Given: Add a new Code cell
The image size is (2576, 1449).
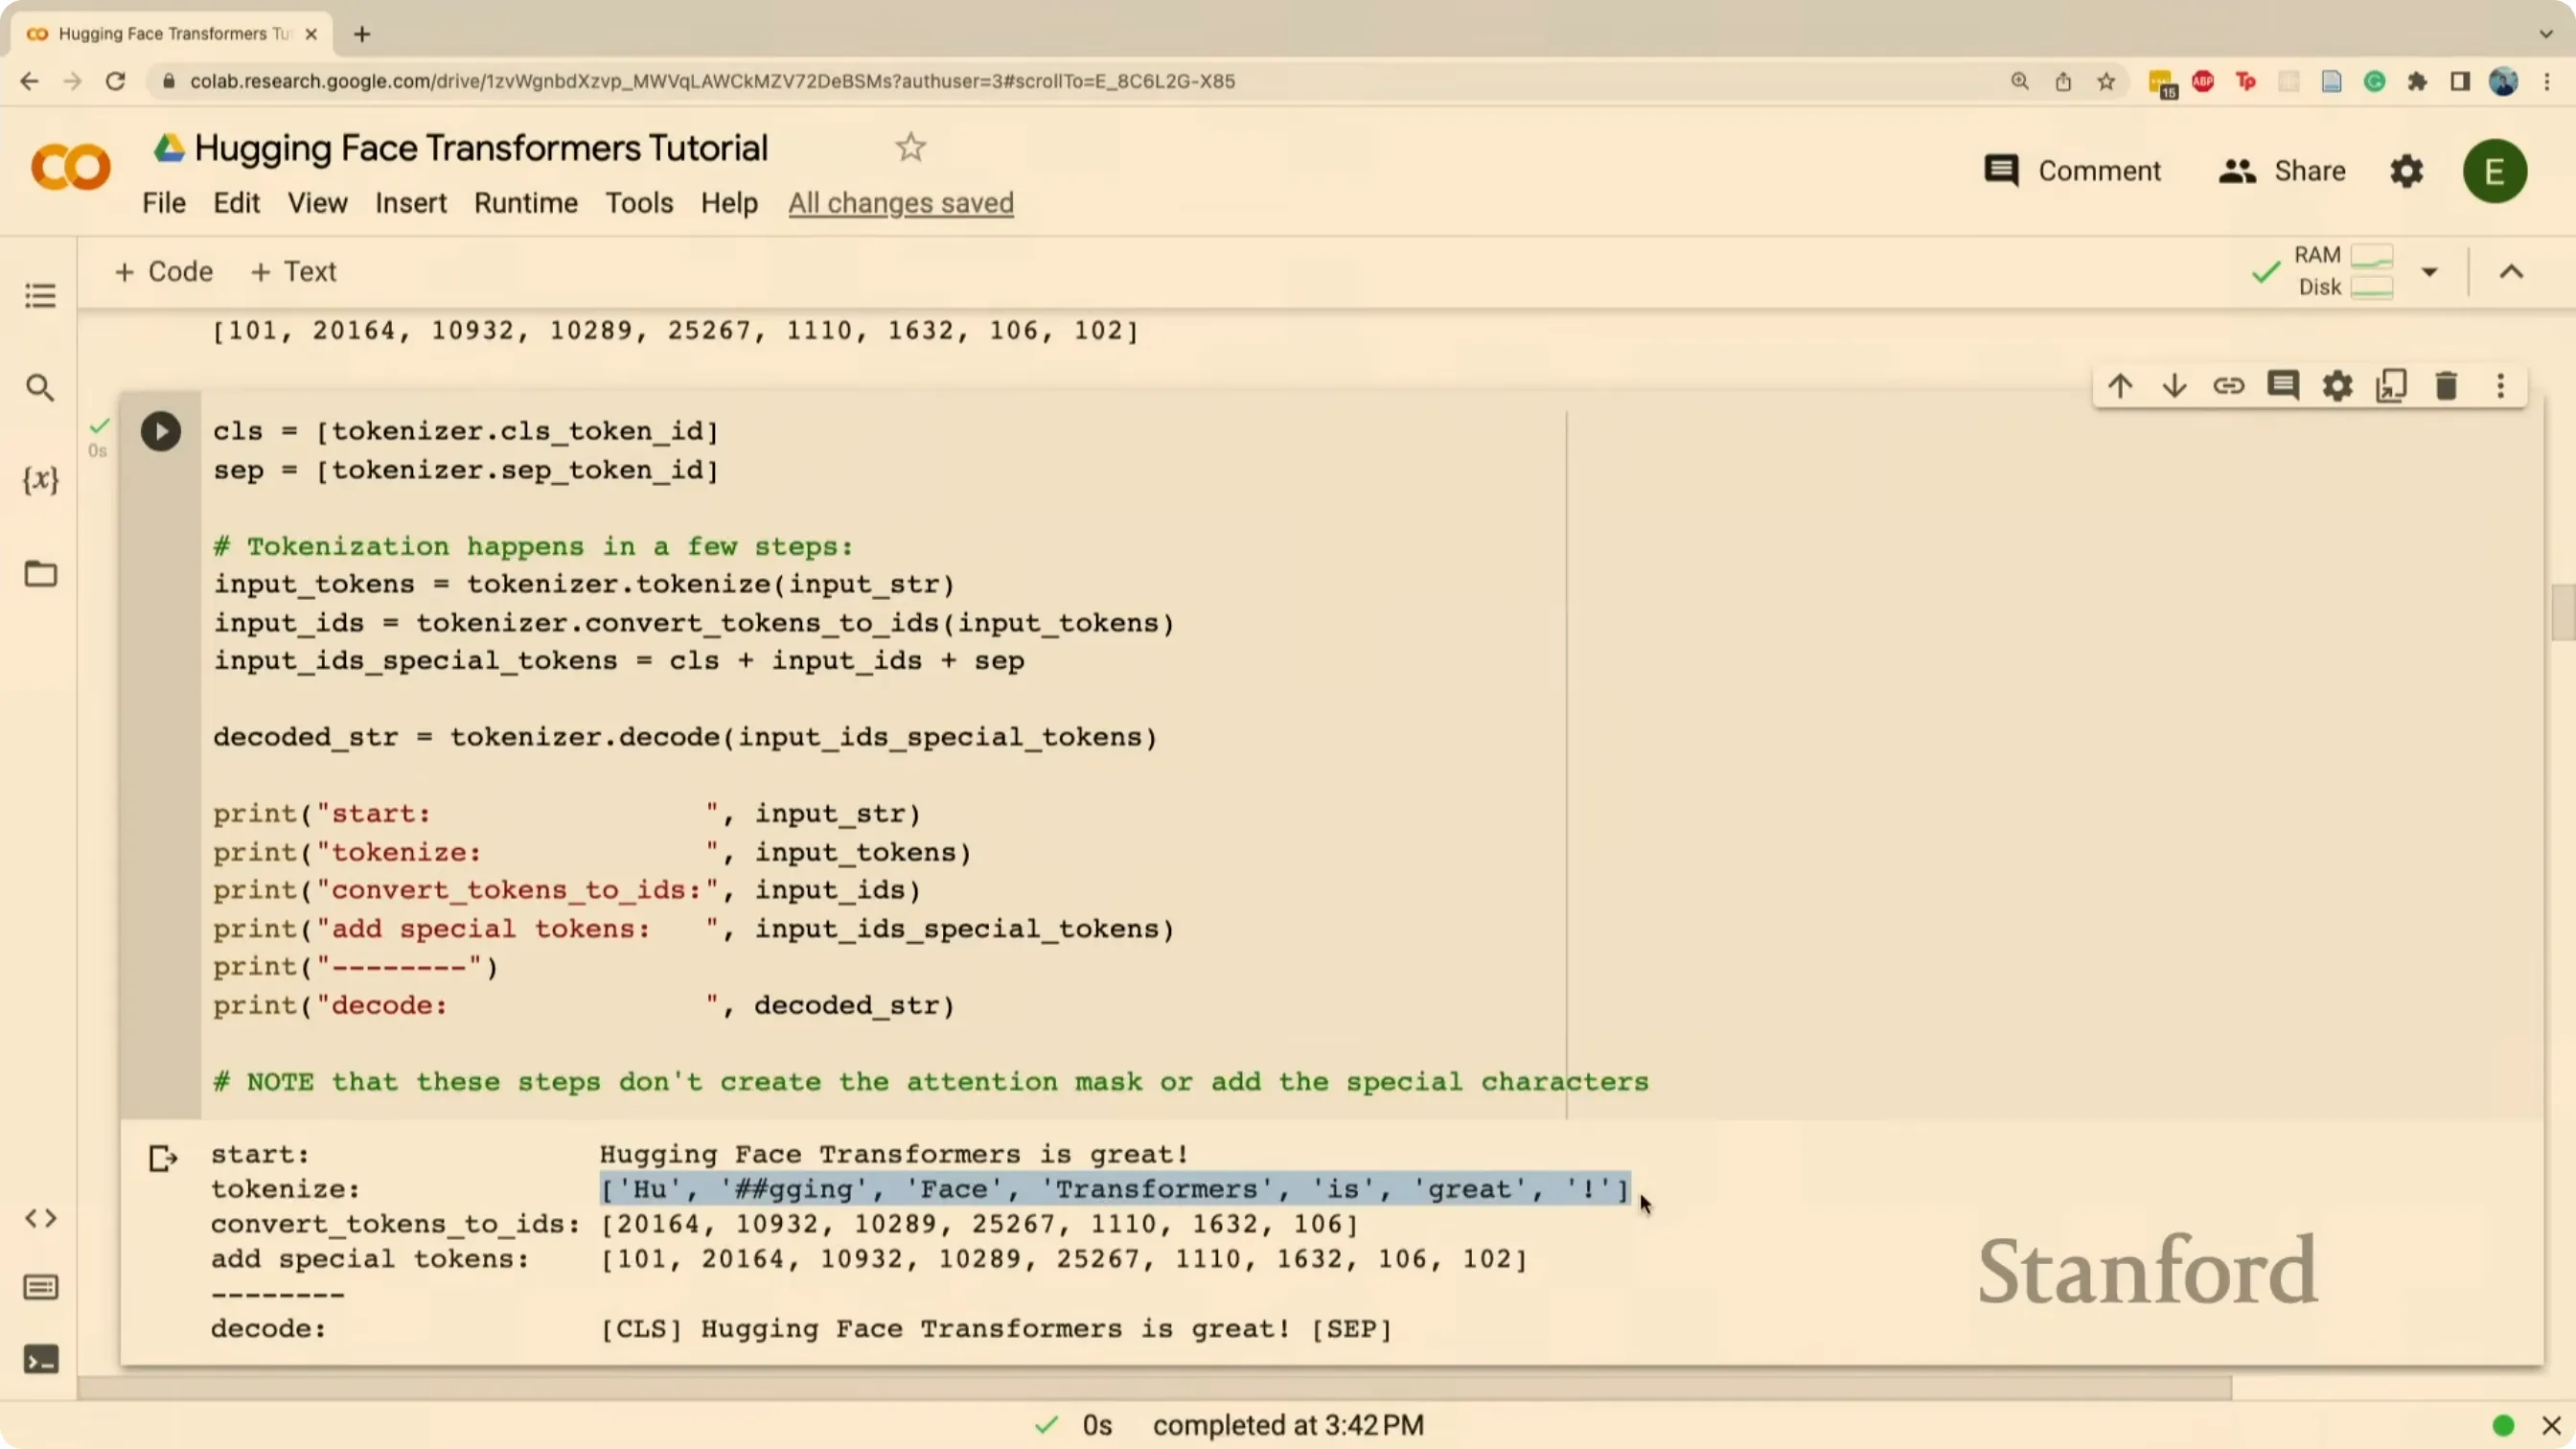Looking at the screenshot, I should (x=164, y=272).
